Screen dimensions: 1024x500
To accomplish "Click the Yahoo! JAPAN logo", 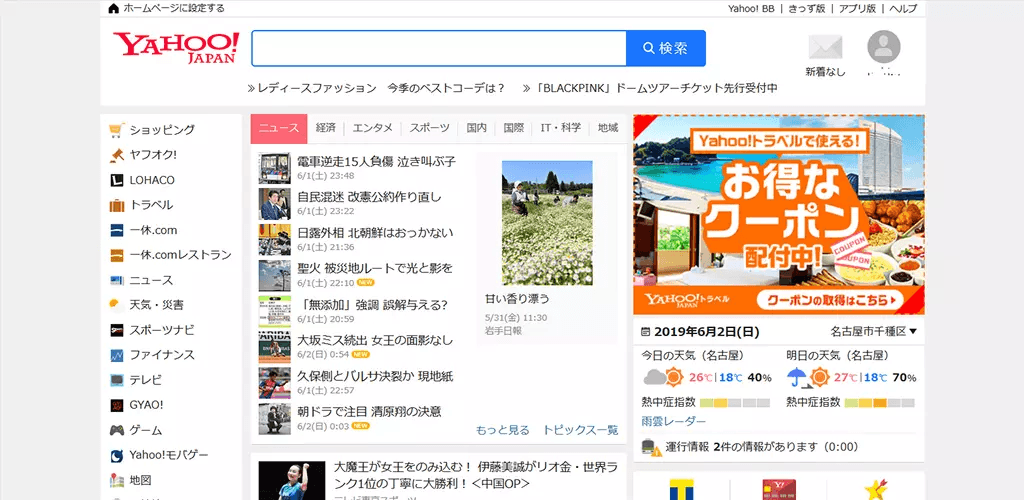I will pyautogui.click(x=176, y=48).
